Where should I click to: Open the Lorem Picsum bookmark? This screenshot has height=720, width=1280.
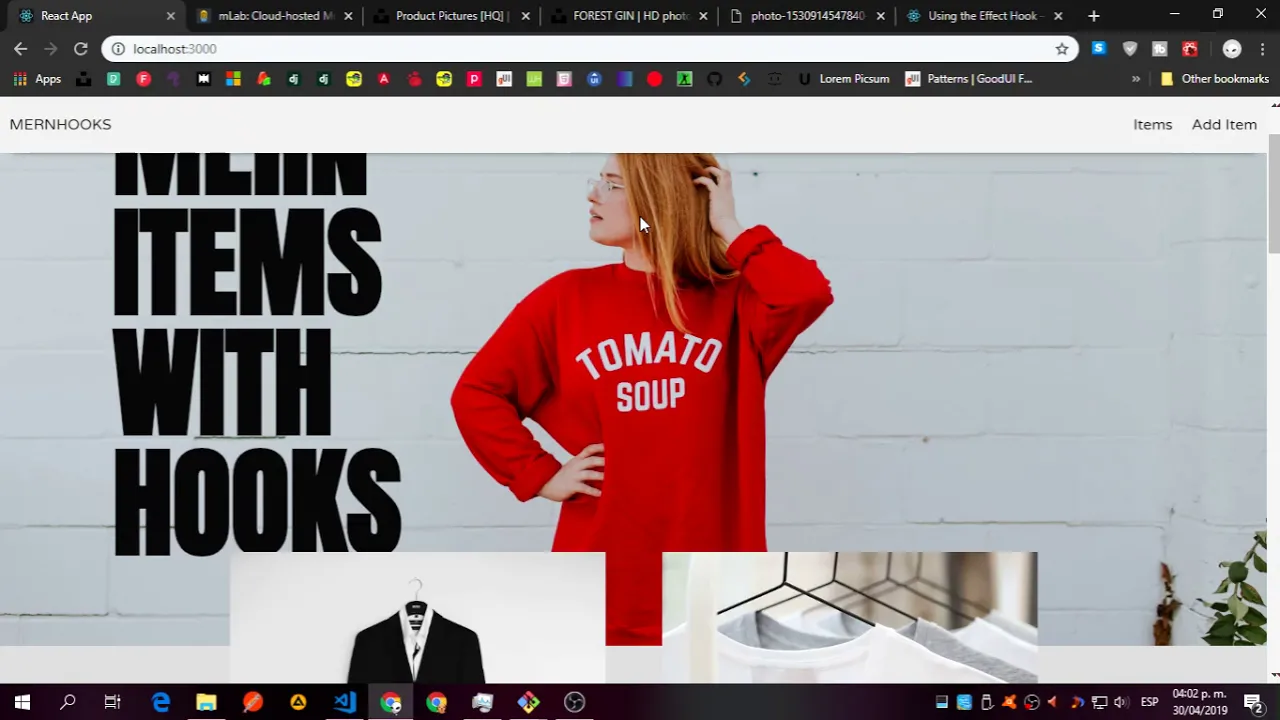coord(843,78)
